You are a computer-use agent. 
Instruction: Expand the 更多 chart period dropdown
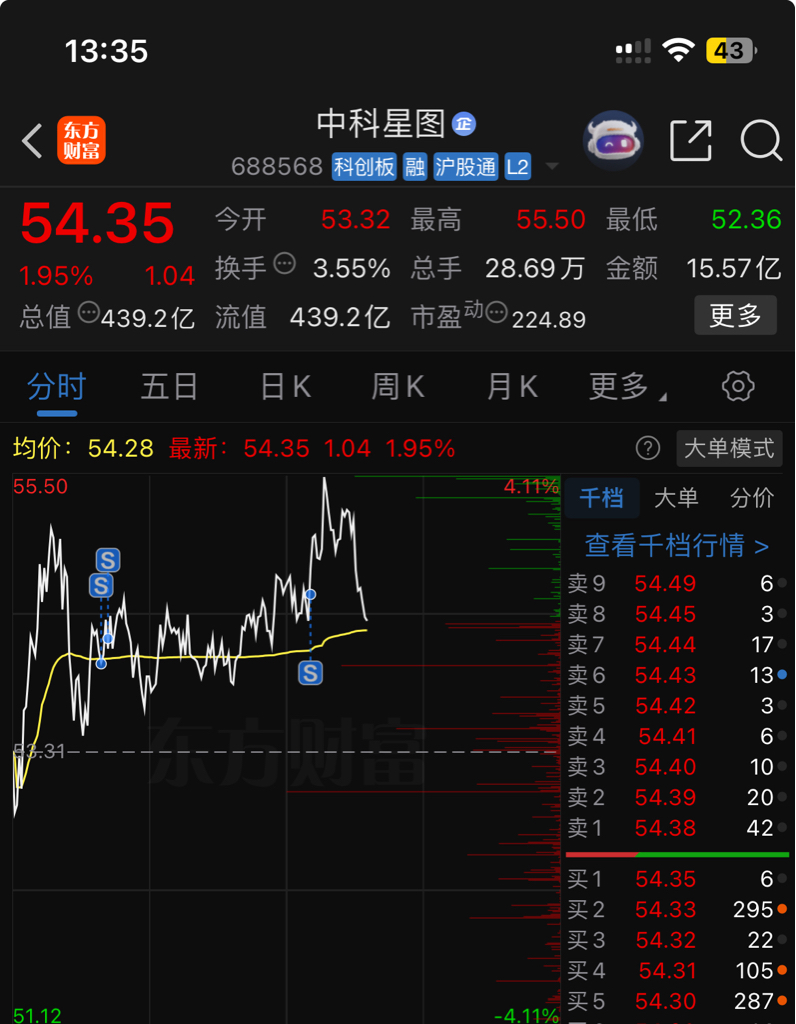[626, 387]
